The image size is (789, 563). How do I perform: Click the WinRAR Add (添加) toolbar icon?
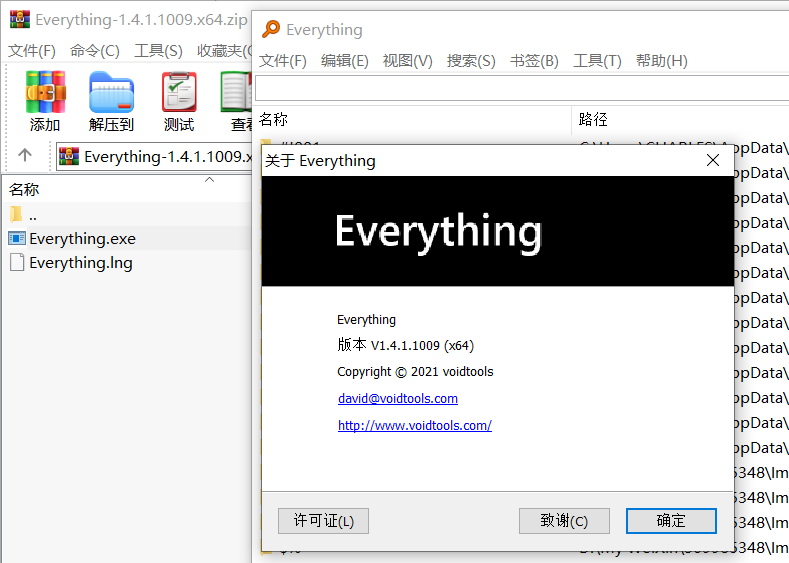tap(45, 92)
